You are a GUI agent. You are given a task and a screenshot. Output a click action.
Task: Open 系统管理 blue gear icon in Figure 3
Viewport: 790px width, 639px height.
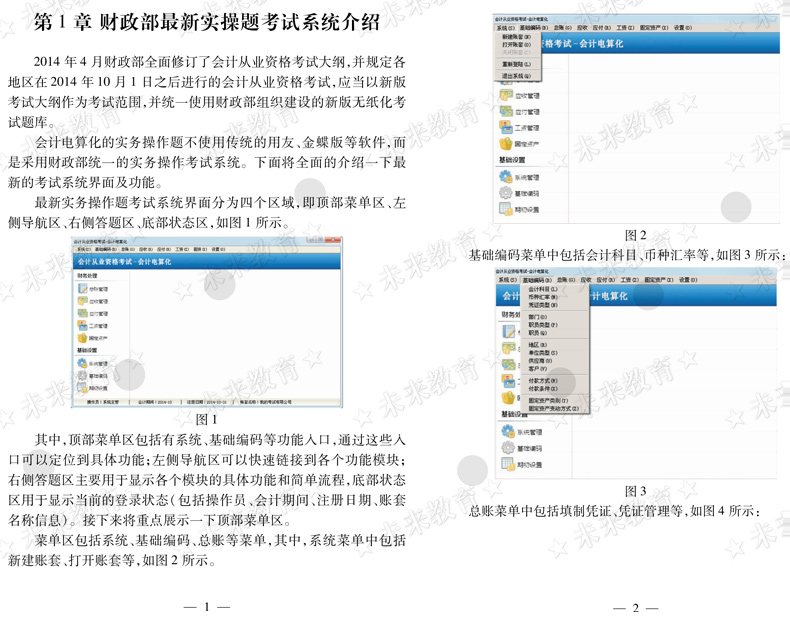click(508, 431)
